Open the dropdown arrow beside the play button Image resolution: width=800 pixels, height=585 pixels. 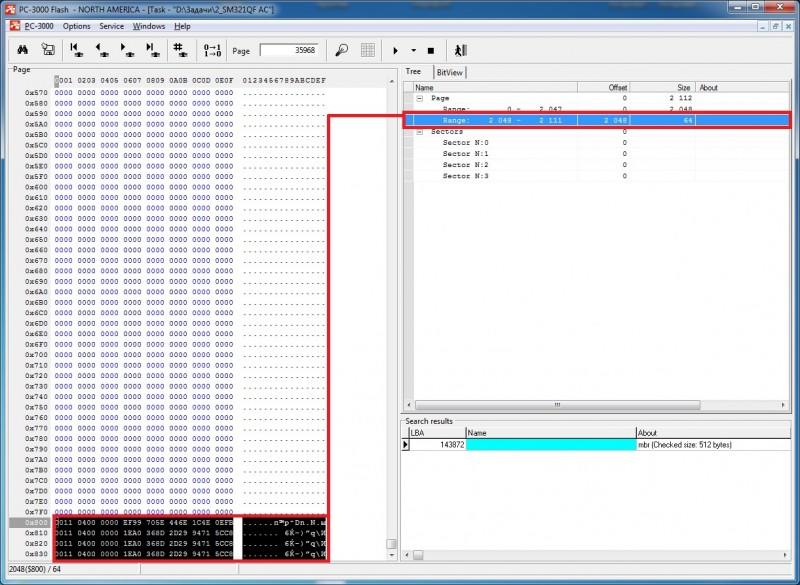click(x=413, y=50)
